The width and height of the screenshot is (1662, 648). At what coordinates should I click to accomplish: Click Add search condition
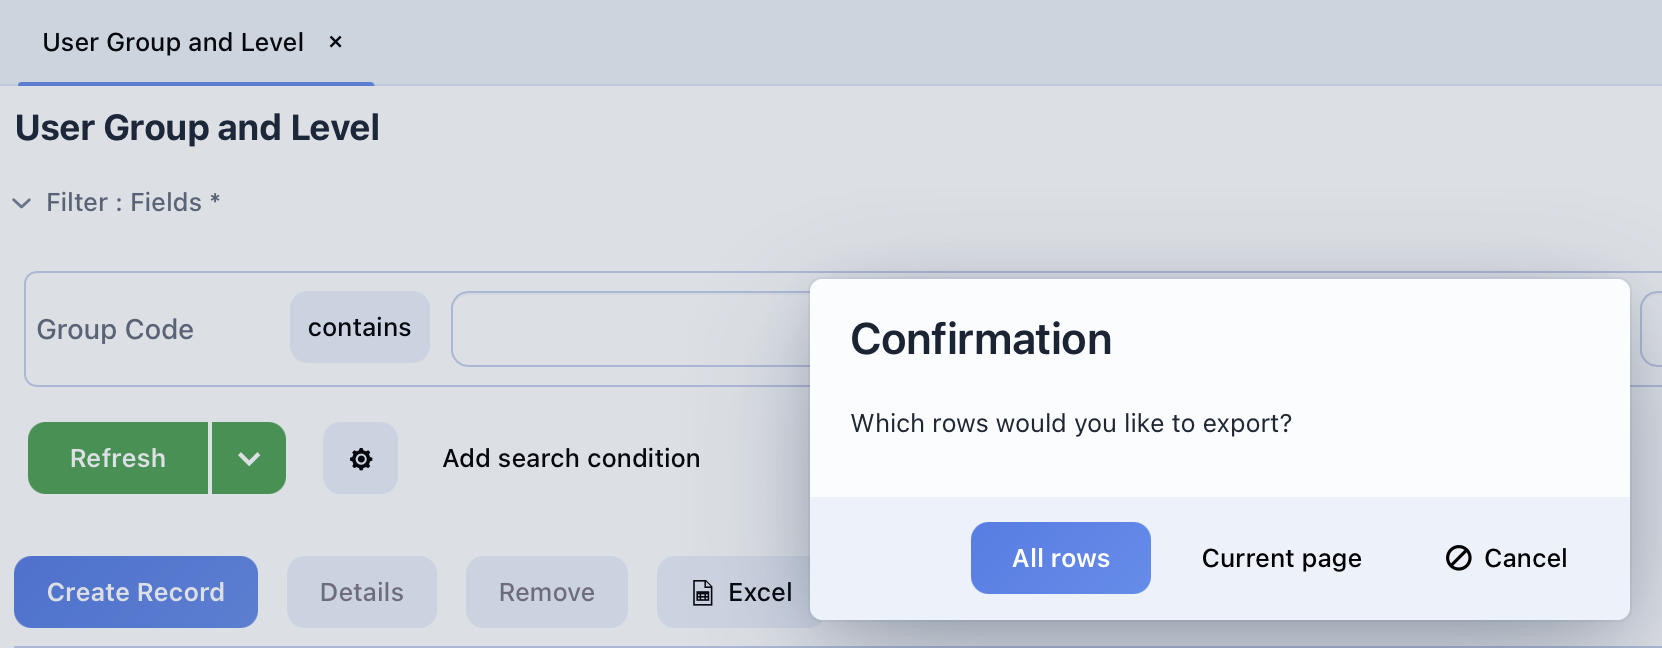point(571,458)
